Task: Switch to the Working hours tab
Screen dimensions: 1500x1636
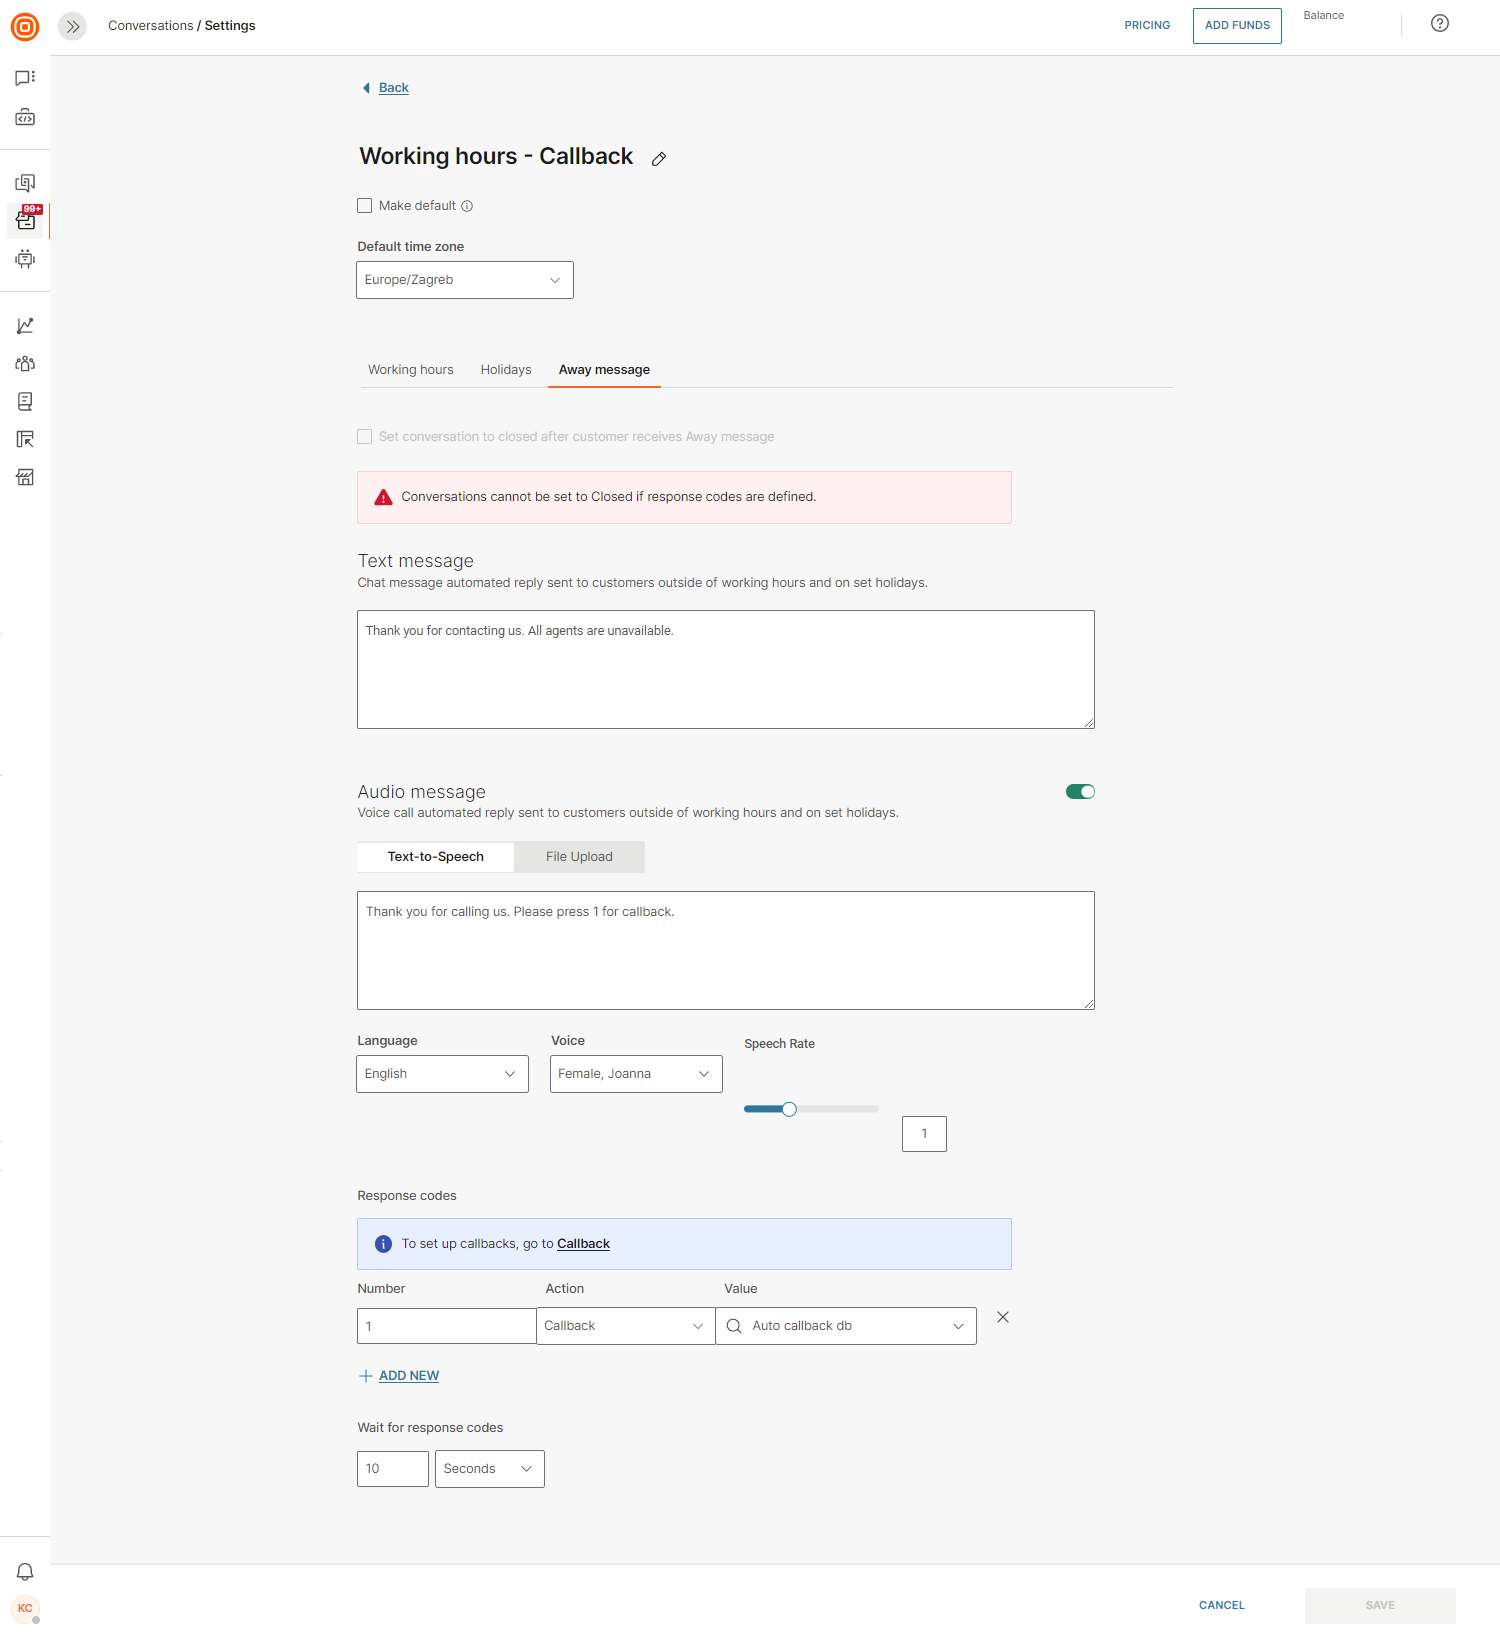Action: 410,370
